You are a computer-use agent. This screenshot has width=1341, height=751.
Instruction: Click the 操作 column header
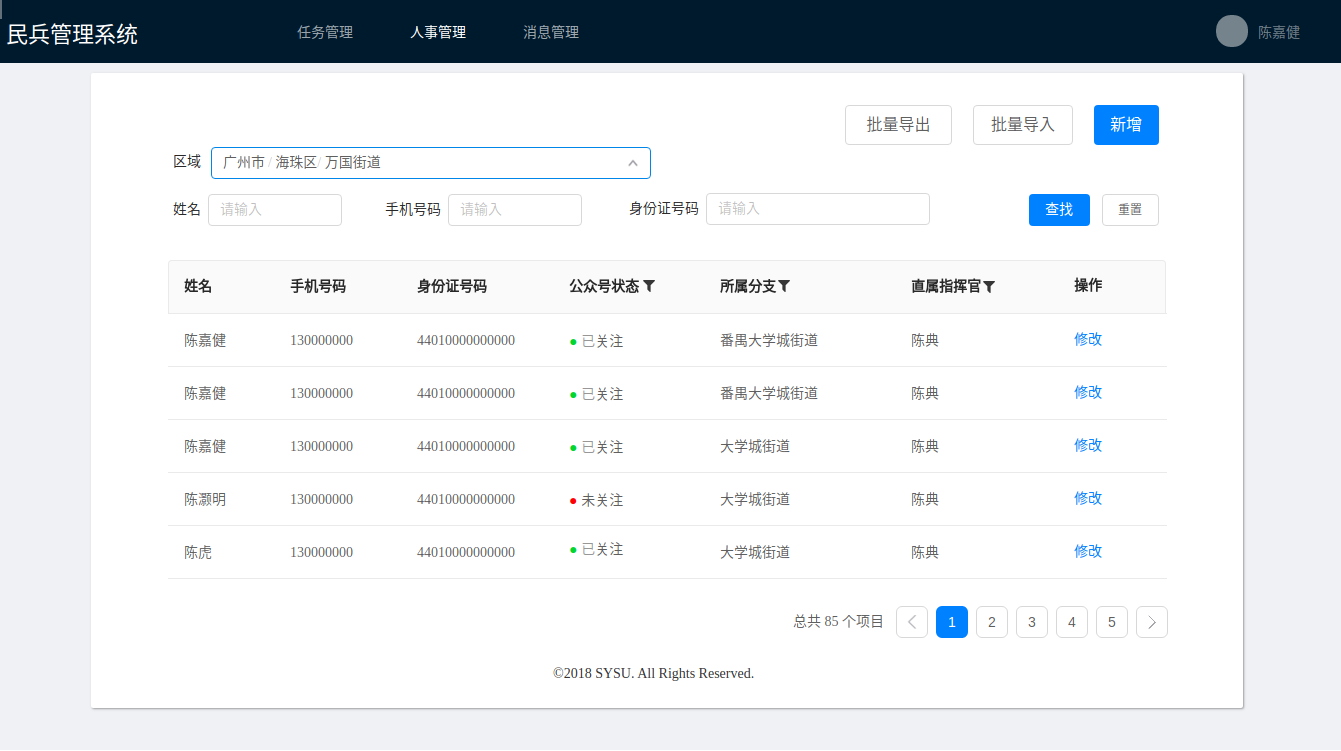click(x=1088, y=285)
